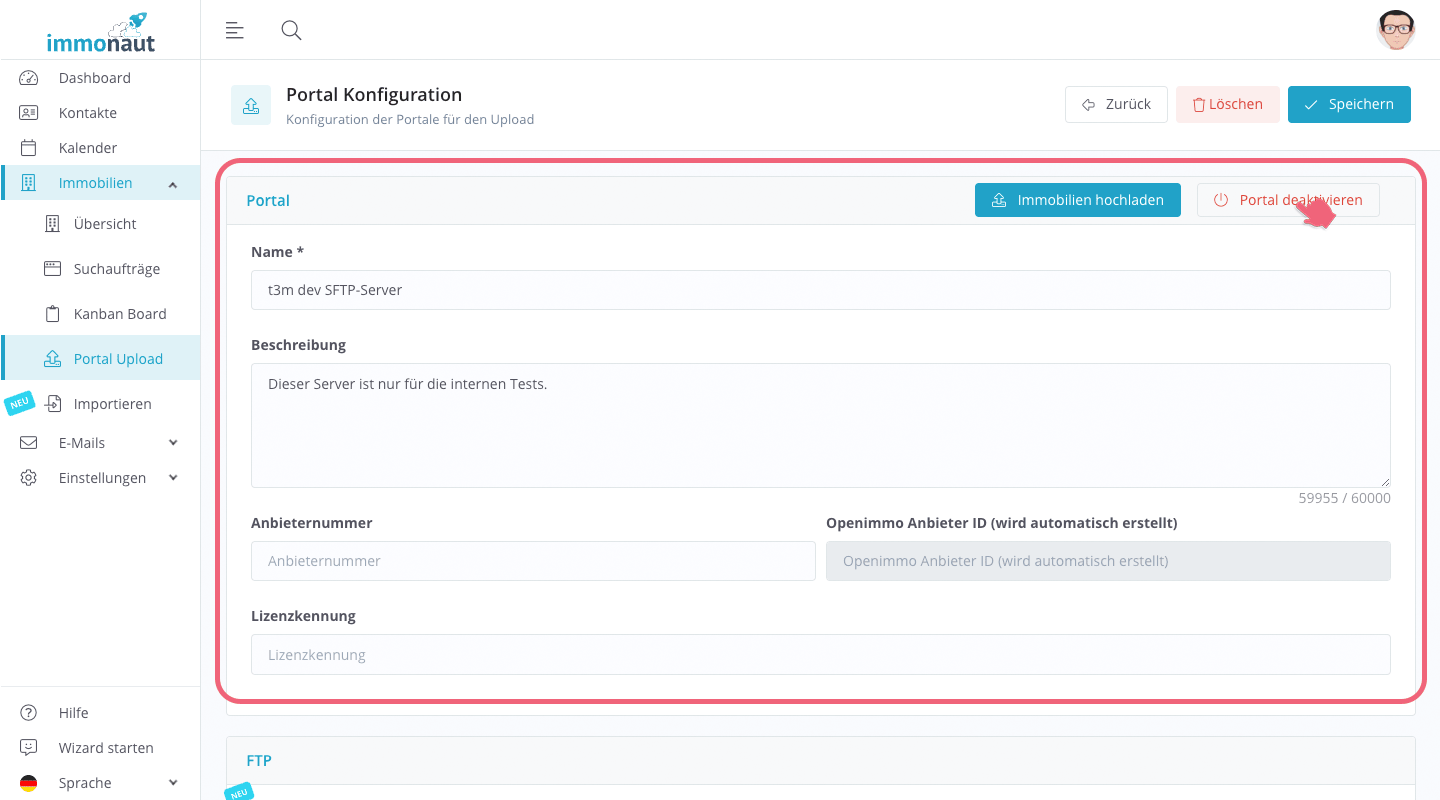Open search via magnifying glass icon

pos(291,30)
